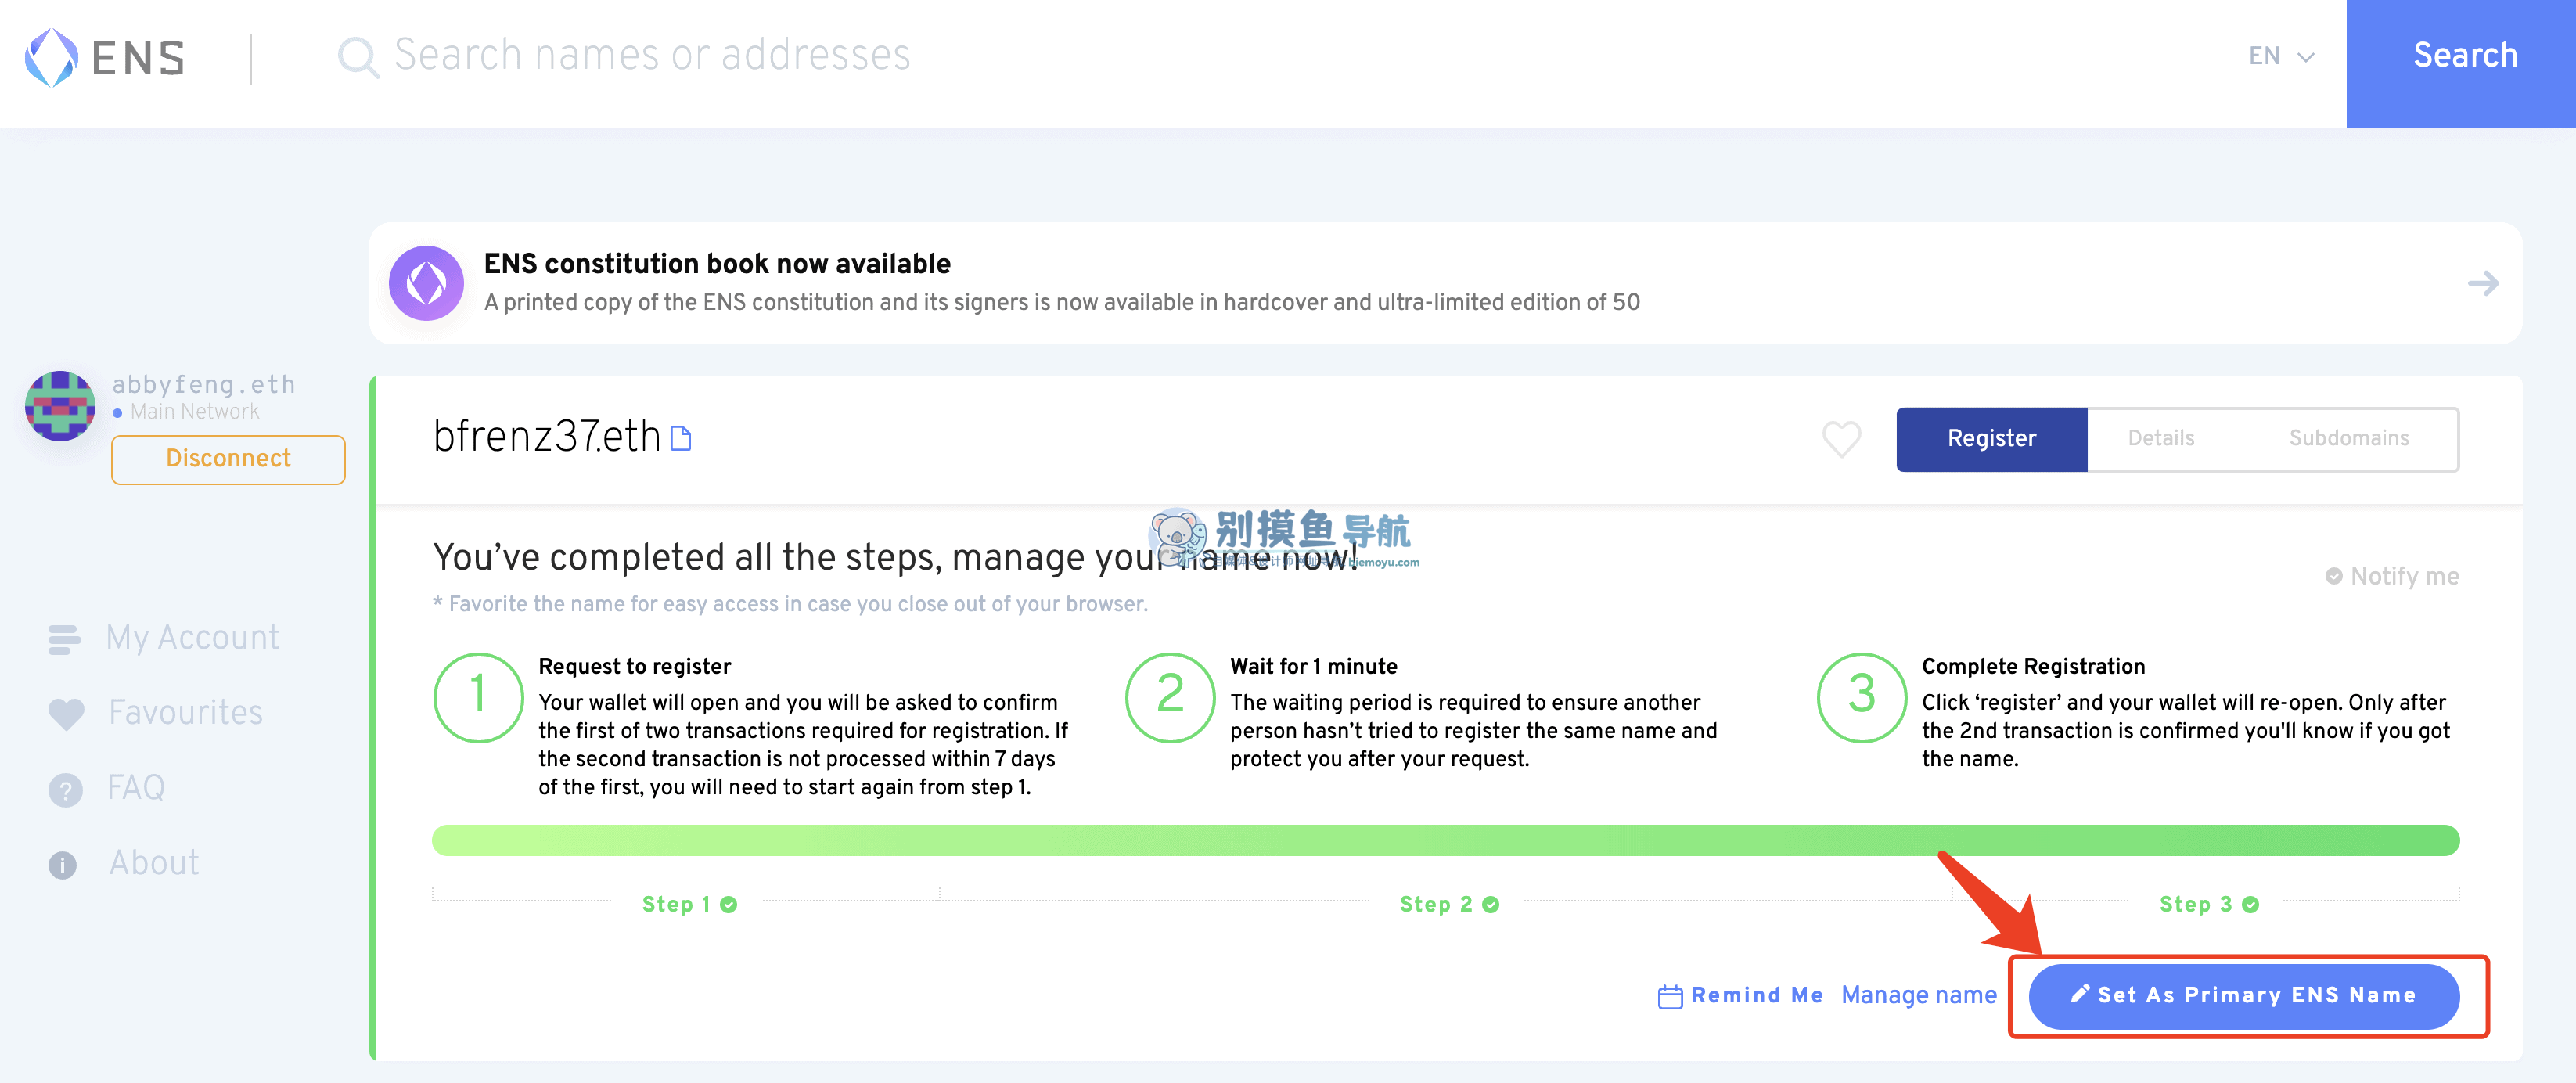Screen dimensions: 2576x1083
Task: Click the Complete Registration heading
Action: click(2033, 667)
